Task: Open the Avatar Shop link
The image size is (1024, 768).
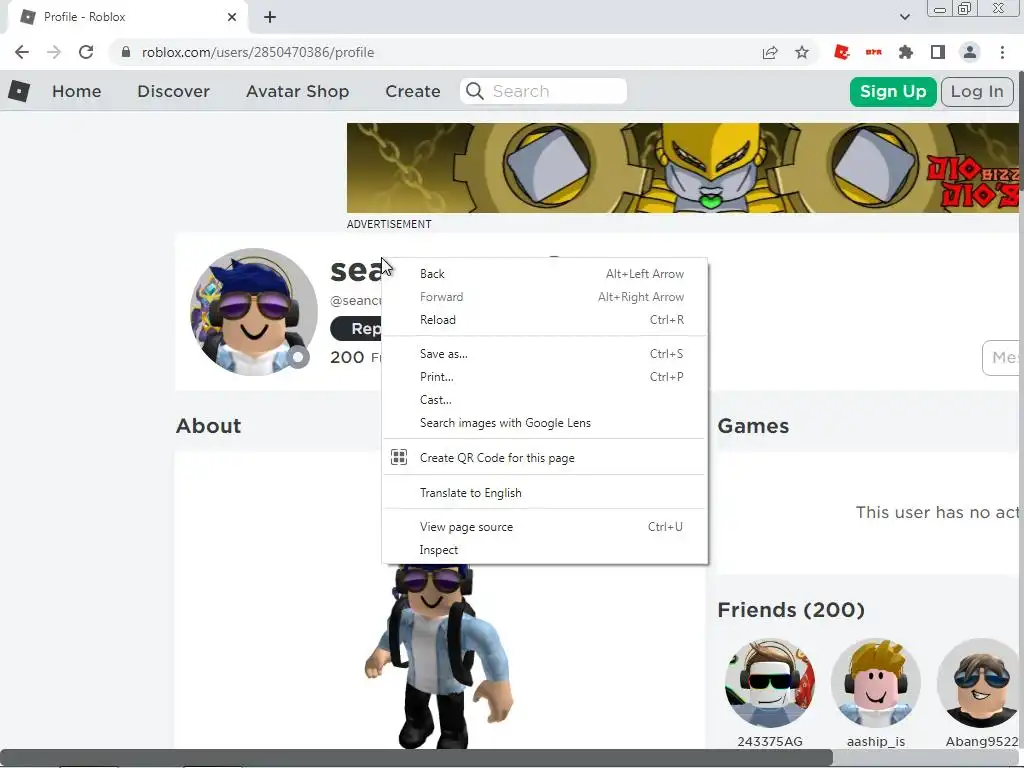Action: (x=297, y=91)
